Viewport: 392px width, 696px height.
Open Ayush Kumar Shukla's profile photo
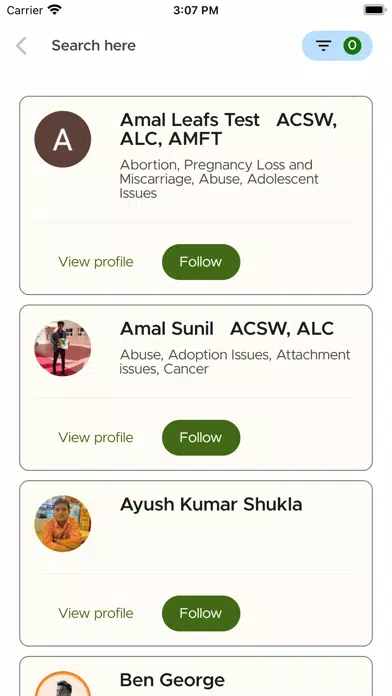63,523
